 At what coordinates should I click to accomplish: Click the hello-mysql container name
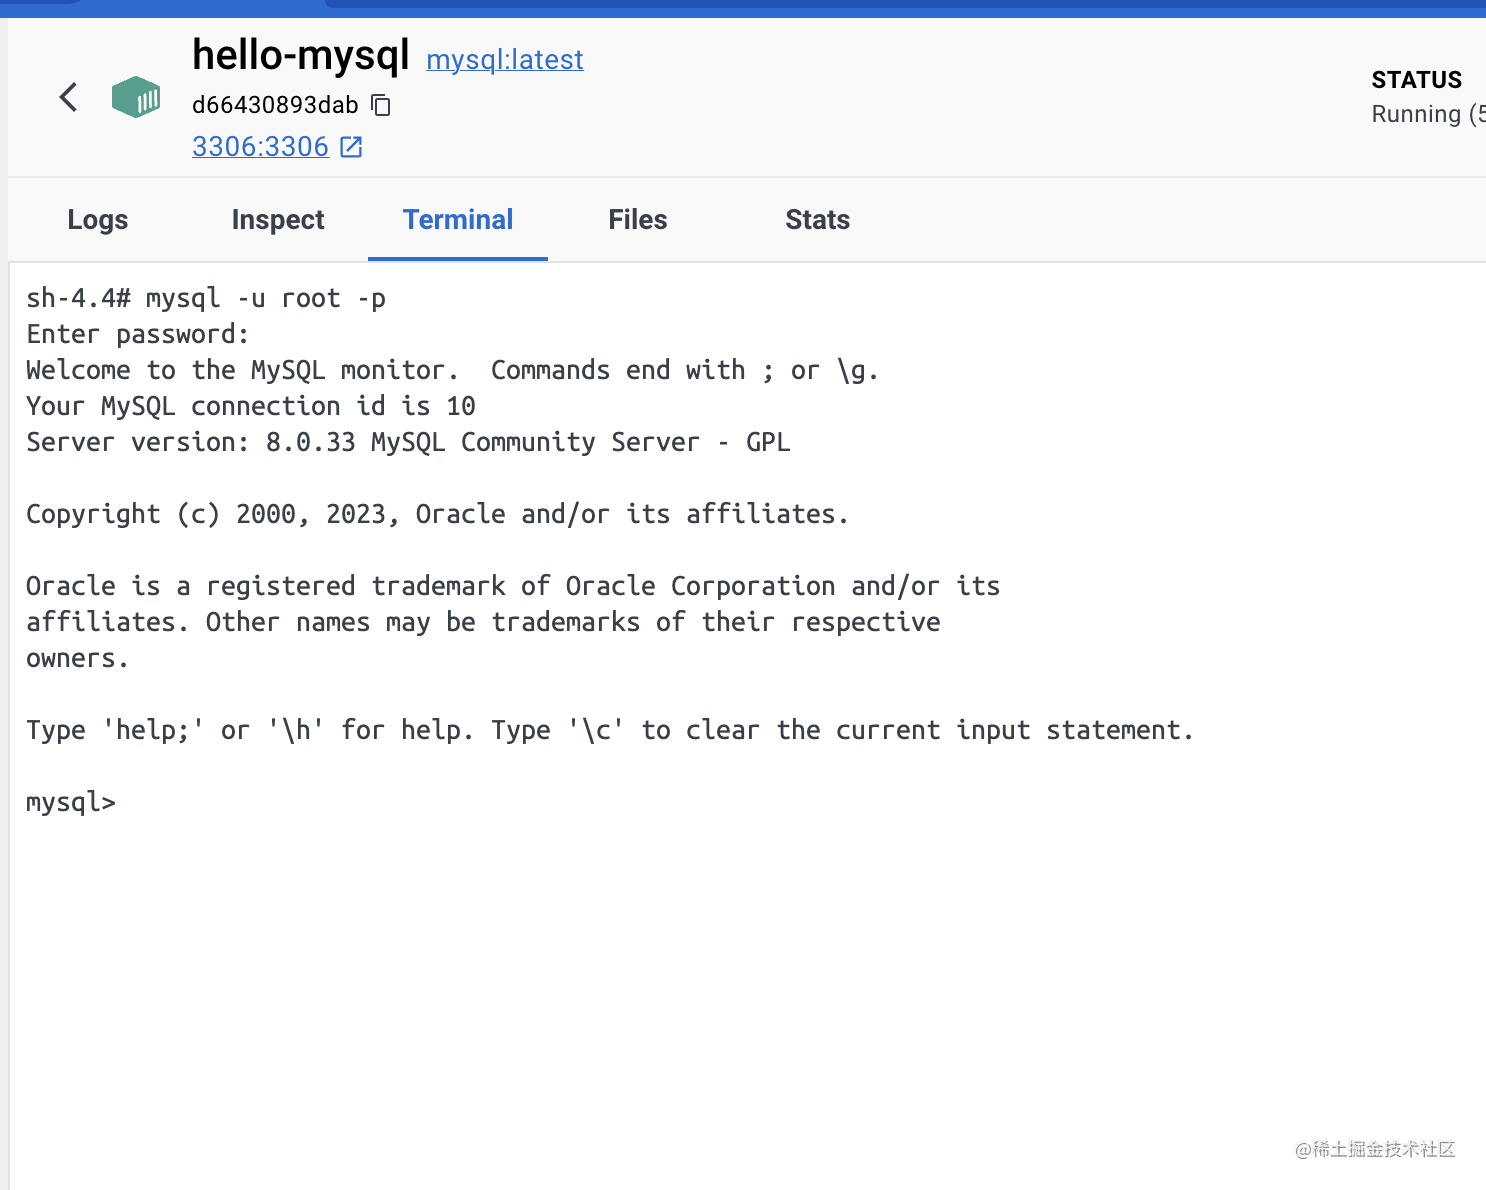301,55
